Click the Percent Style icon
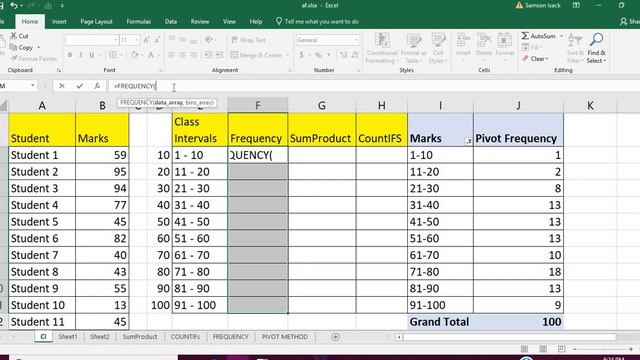 point(318,55)
